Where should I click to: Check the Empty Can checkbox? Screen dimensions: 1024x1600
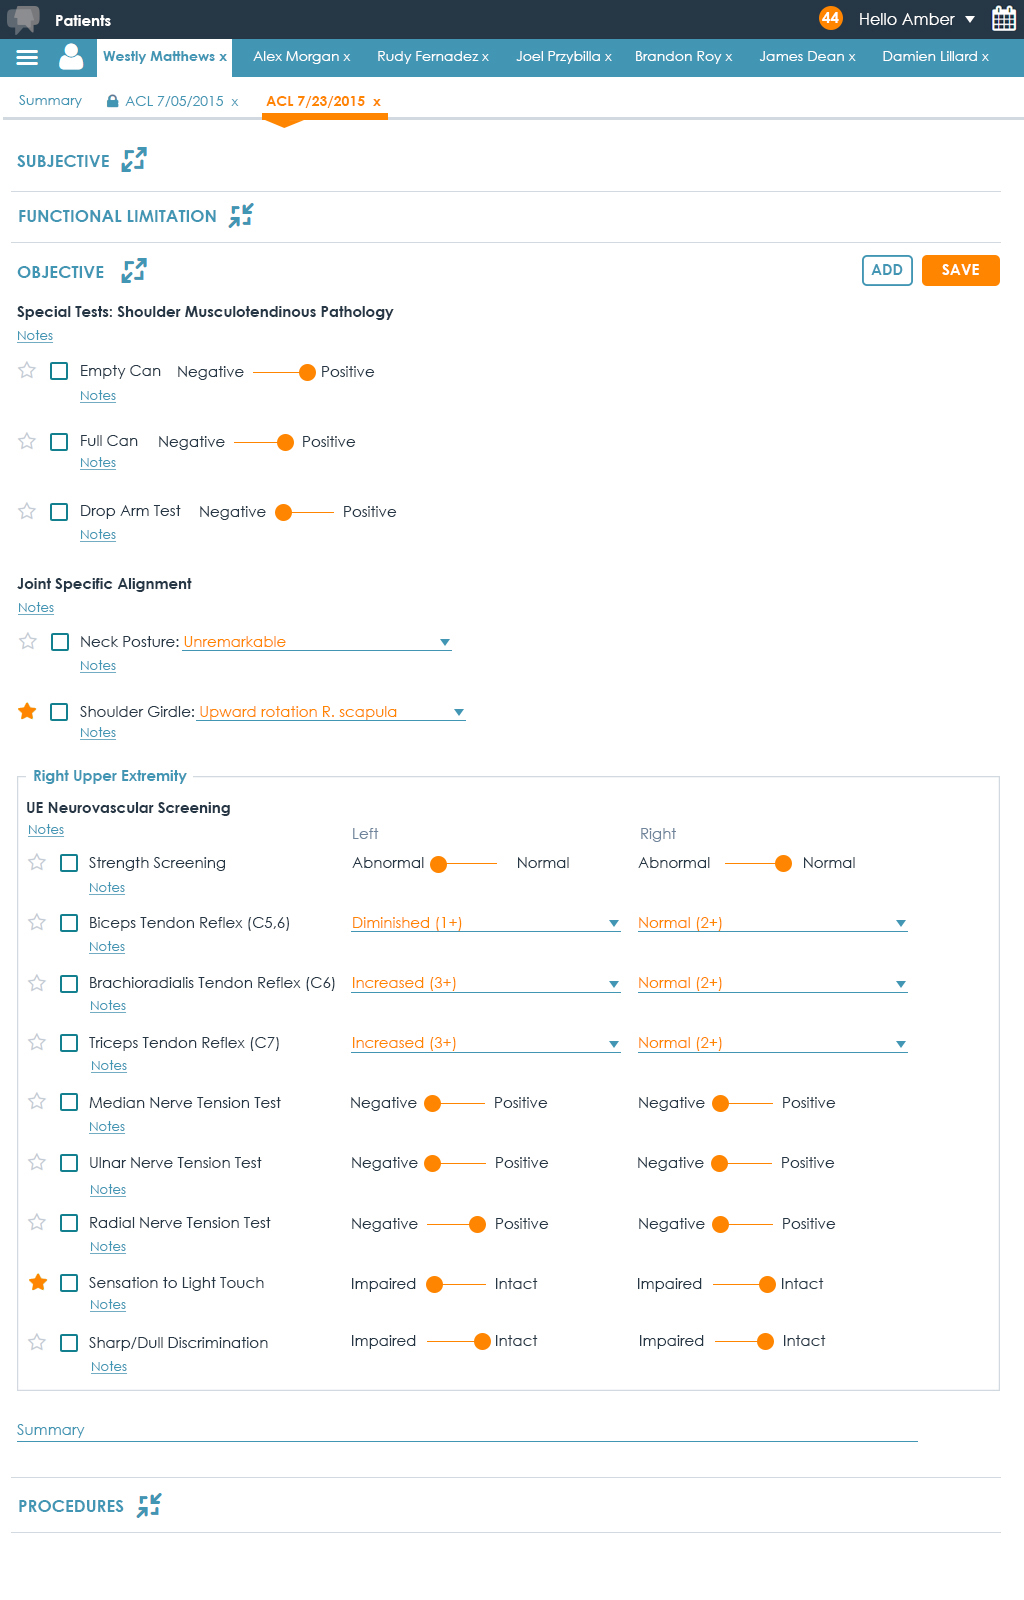(x=59, y=371)
